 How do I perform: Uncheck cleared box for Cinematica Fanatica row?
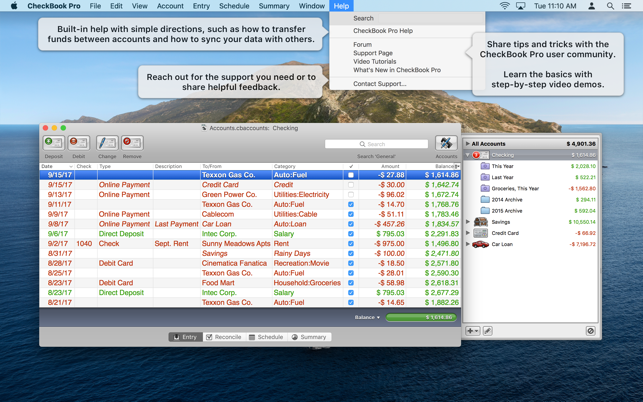point(351,263)
